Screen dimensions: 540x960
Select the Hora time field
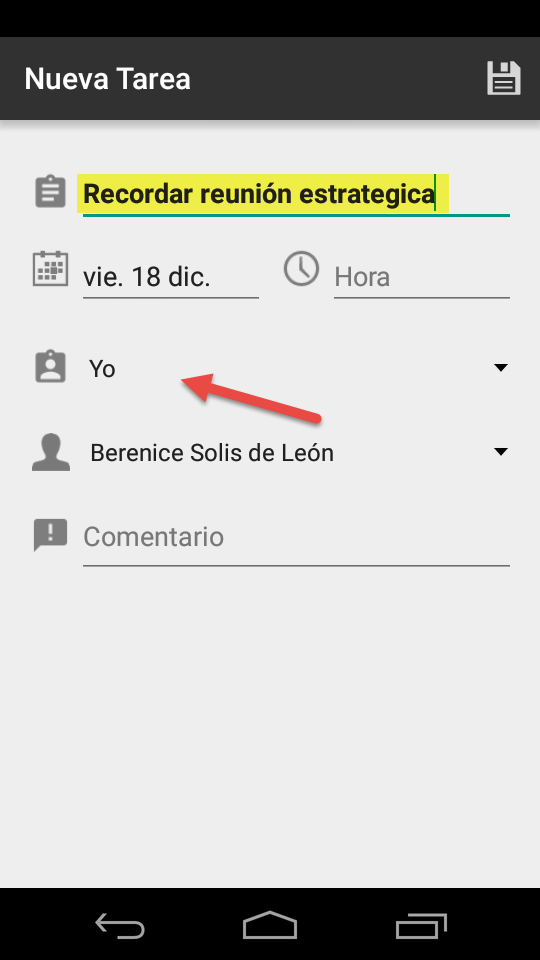coord(422,277)
